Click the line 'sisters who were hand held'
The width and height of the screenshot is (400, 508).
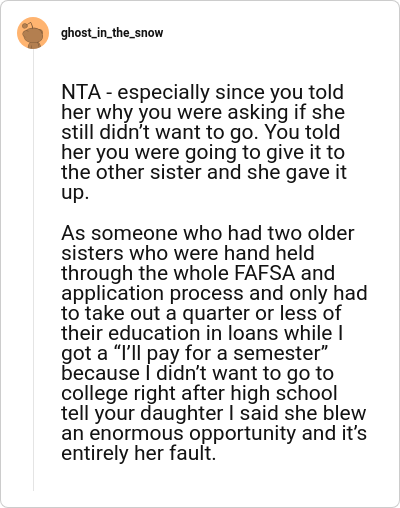[188, 253]
